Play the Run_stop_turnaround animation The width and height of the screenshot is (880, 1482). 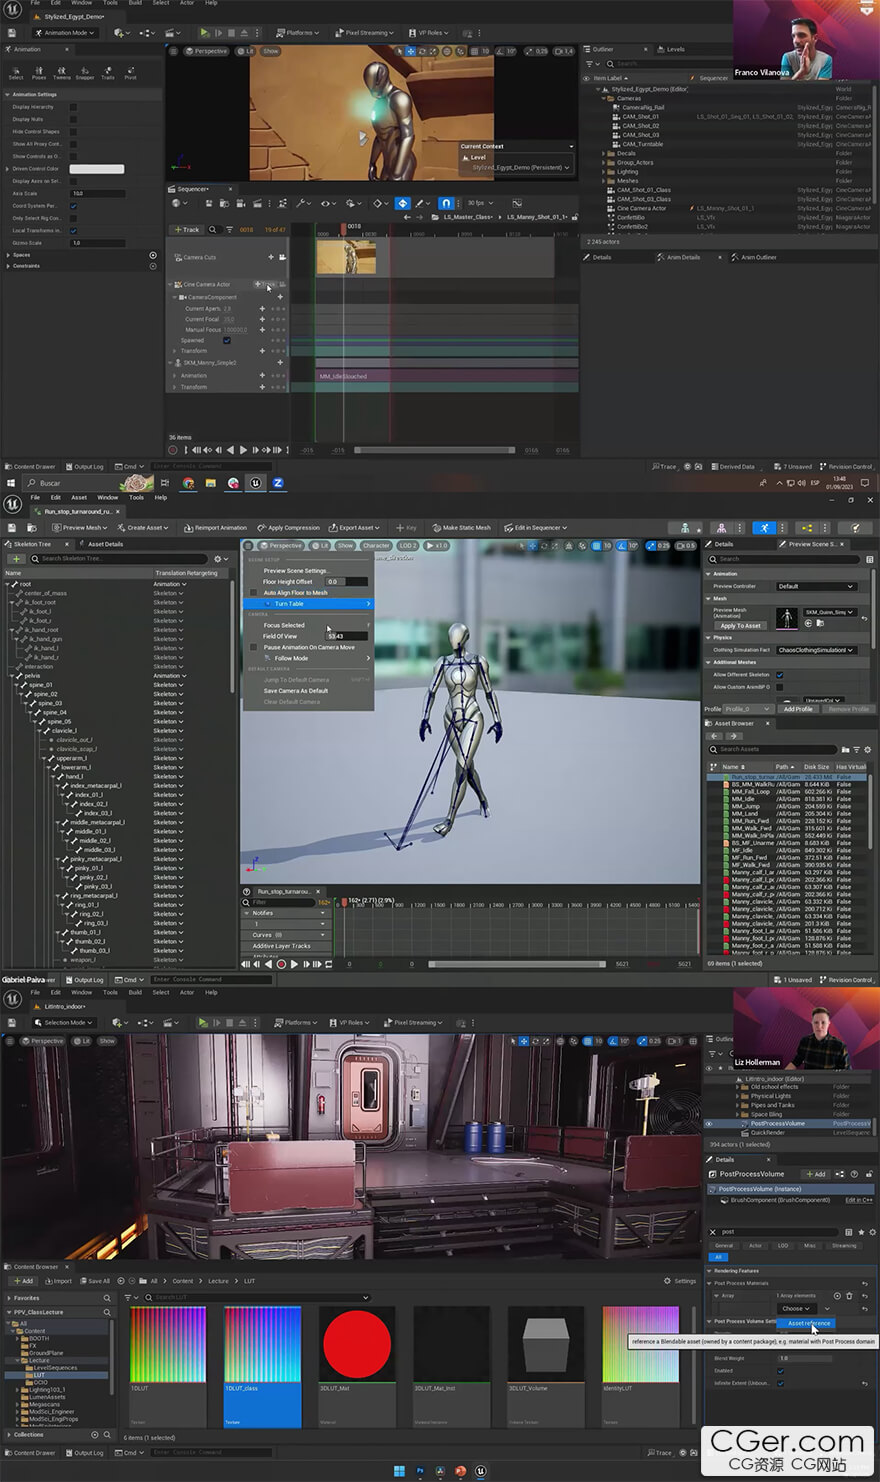pos(294,964)
